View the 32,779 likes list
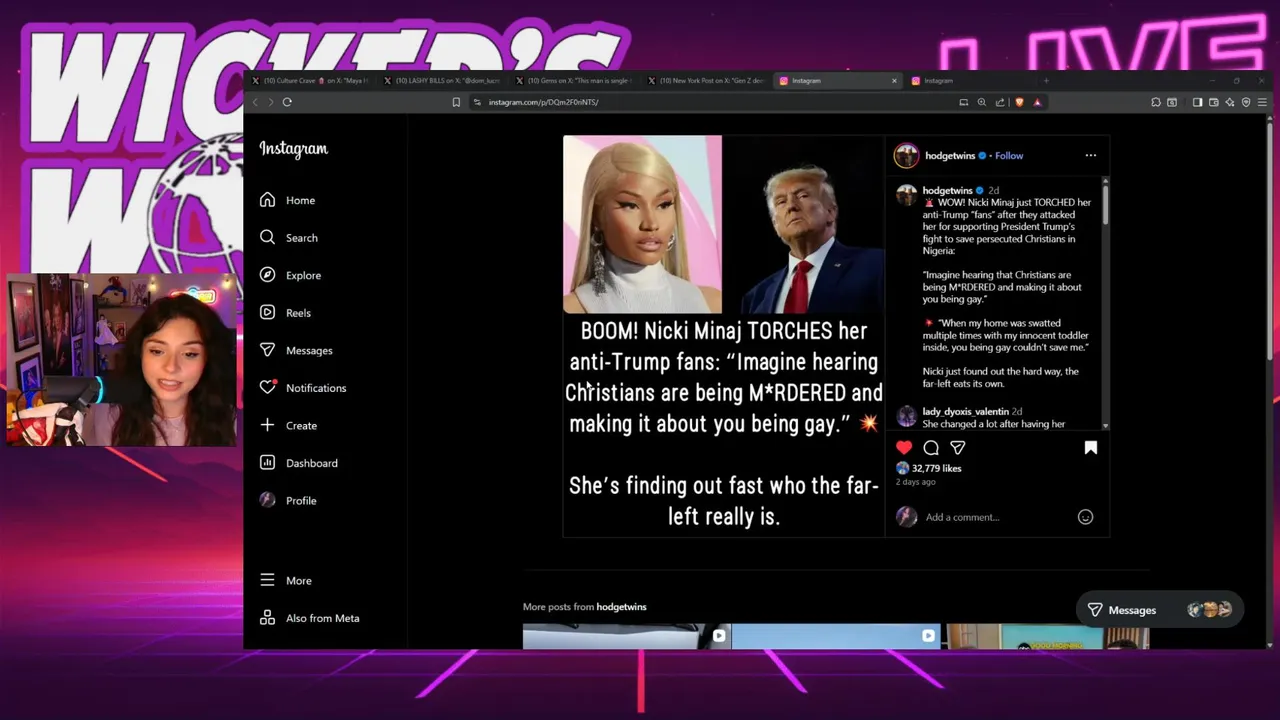Image resolution: width=1280 pixels, height=720 pixels. [936, 468]
